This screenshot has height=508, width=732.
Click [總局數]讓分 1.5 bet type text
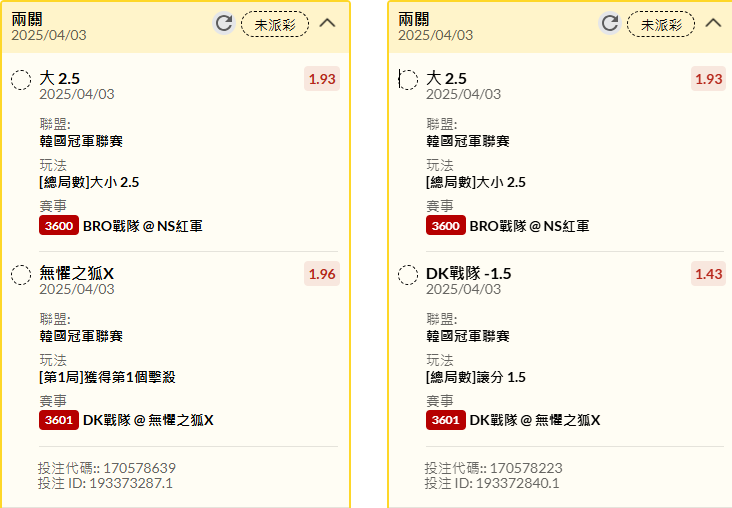point(476,377)
